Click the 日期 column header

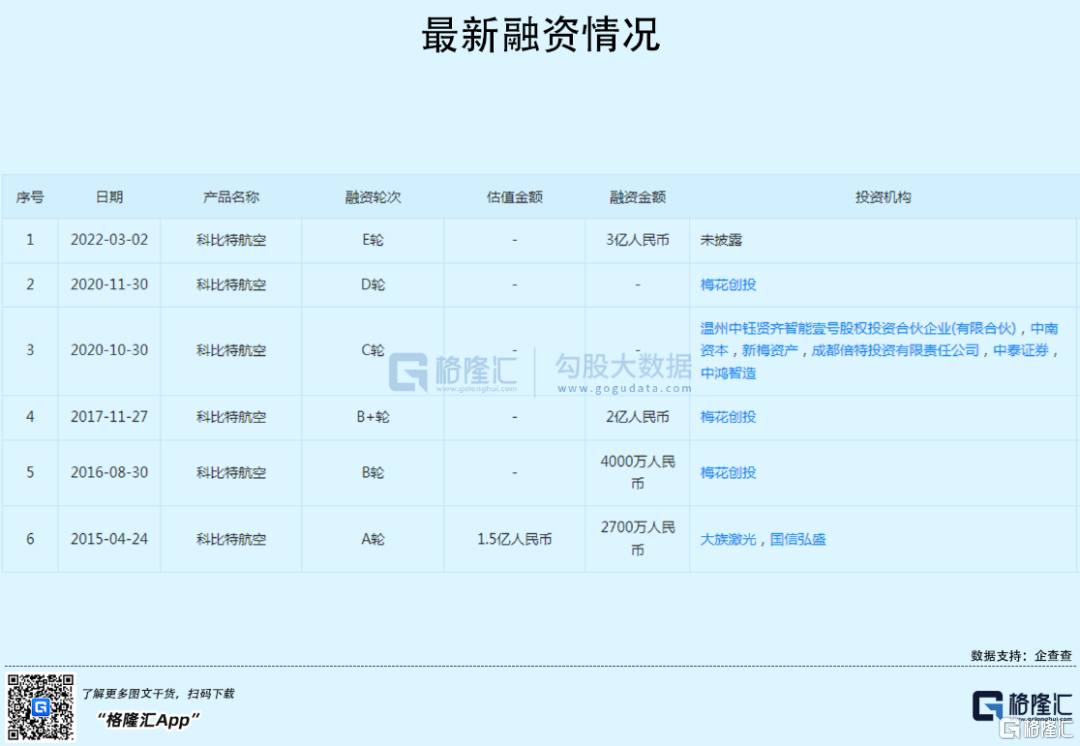[109, 197]
